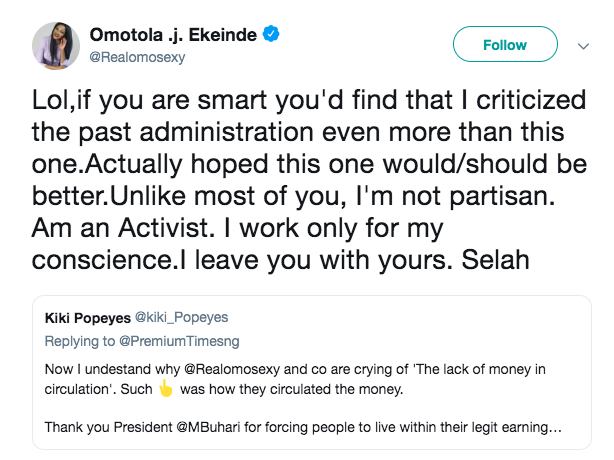Visit the @kiki_Popeyes handle
Image resolution: width=614 pixels, height=460 pixels.
(x=181, y=317)
